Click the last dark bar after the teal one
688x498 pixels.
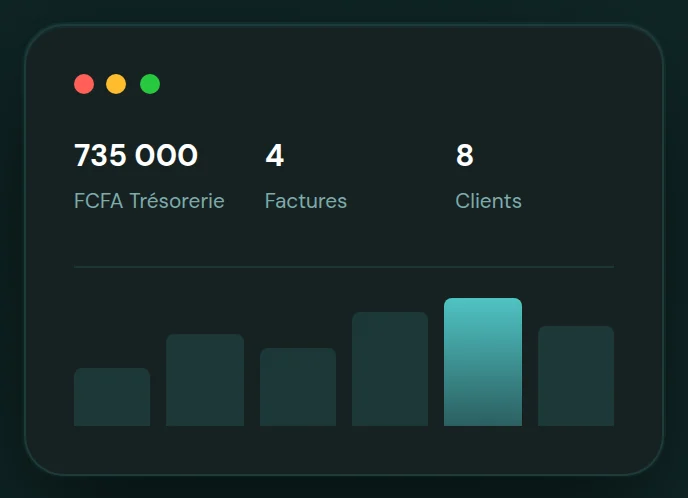tap(576, 376)
